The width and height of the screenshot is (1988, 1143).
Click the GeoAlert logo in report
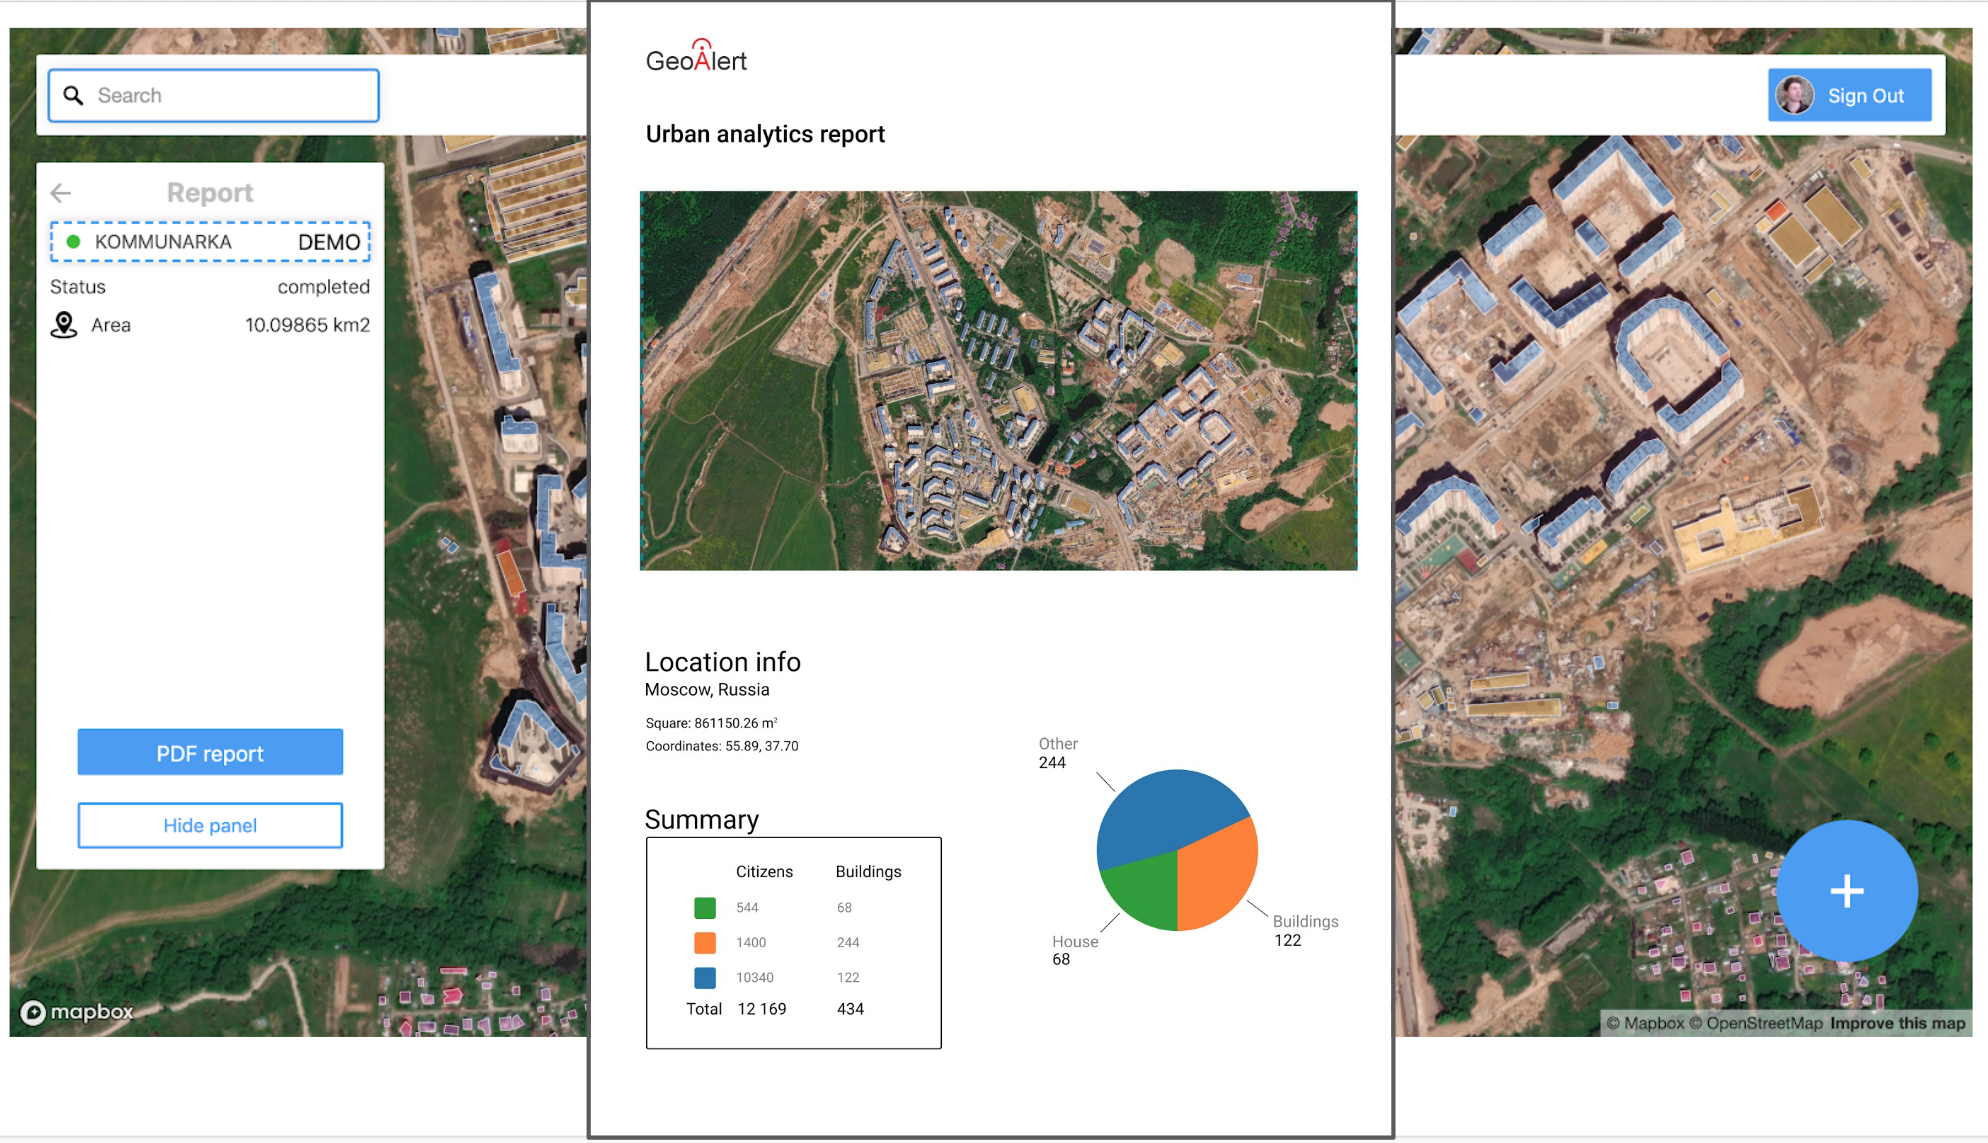[x=696, y=58]
